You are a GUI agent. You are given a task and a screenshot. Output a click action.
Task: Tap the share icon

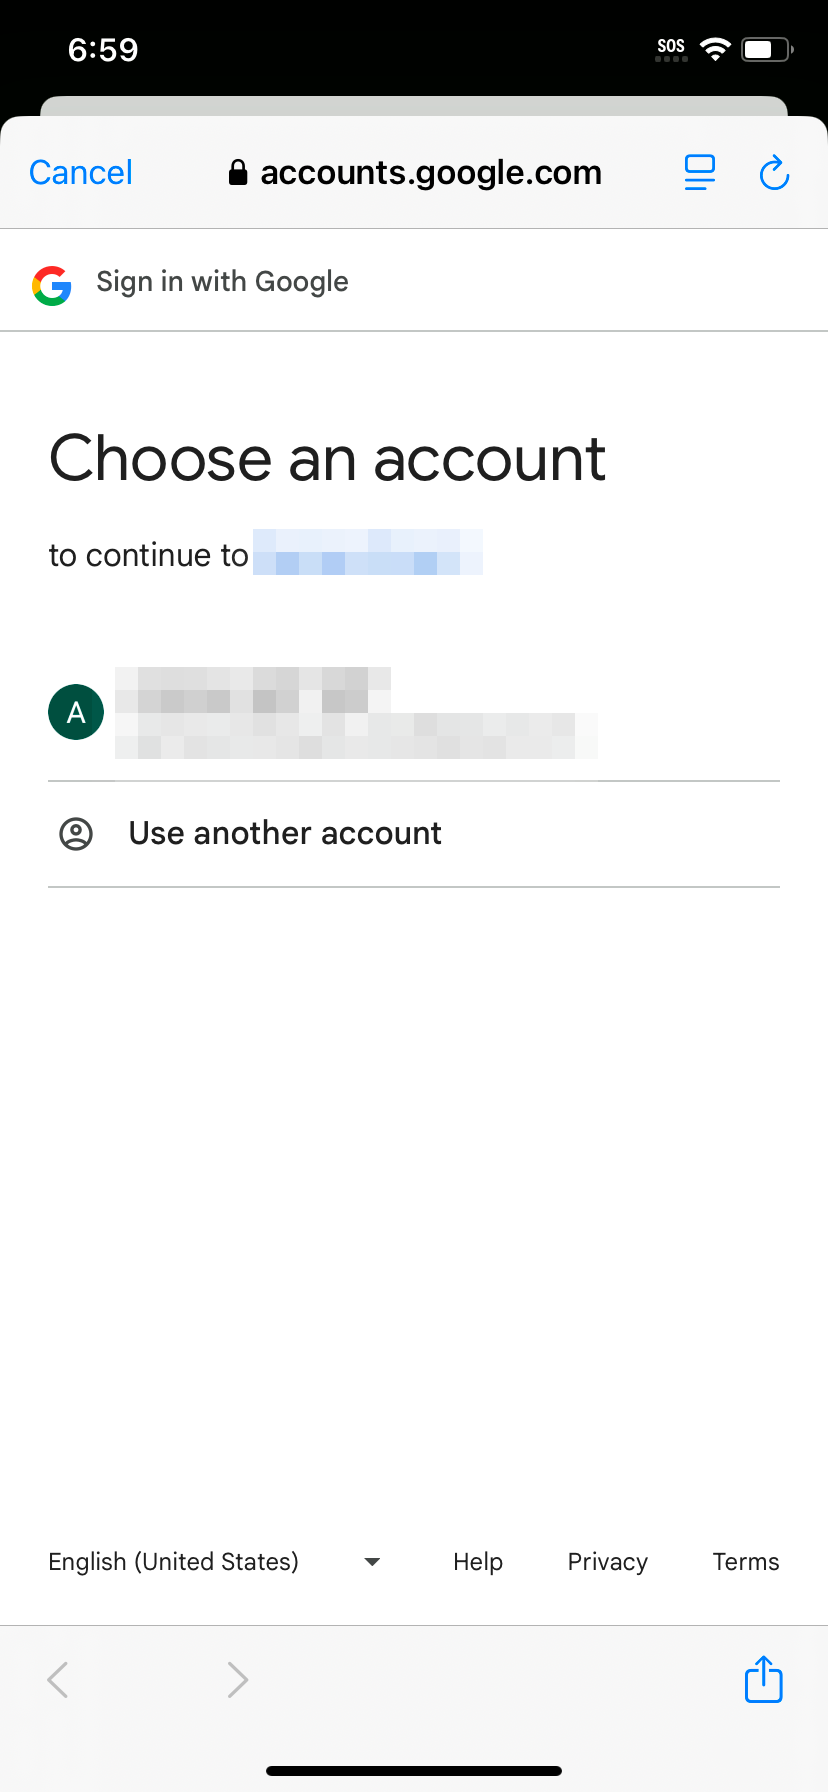[x=763, y=1679]
